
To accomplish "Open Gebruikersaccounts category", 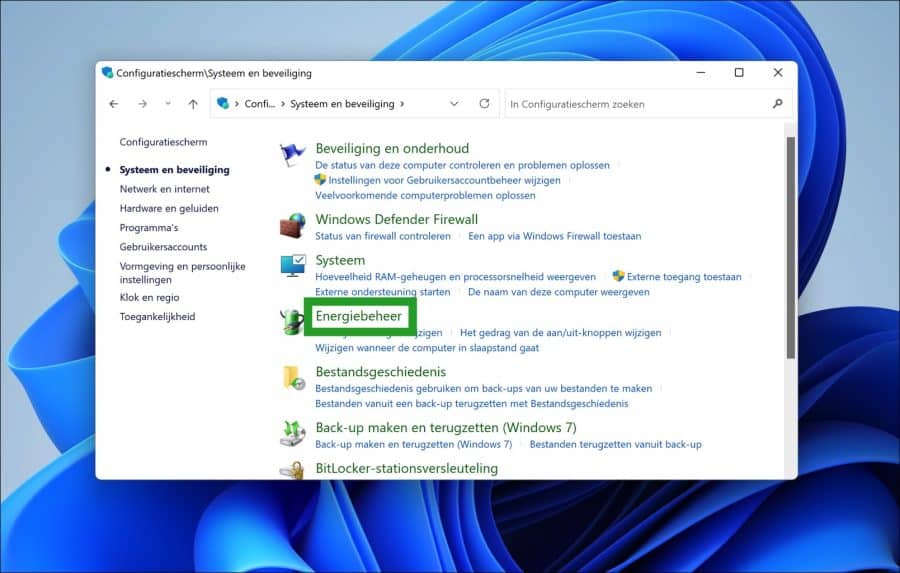I will tap(164, 247).
